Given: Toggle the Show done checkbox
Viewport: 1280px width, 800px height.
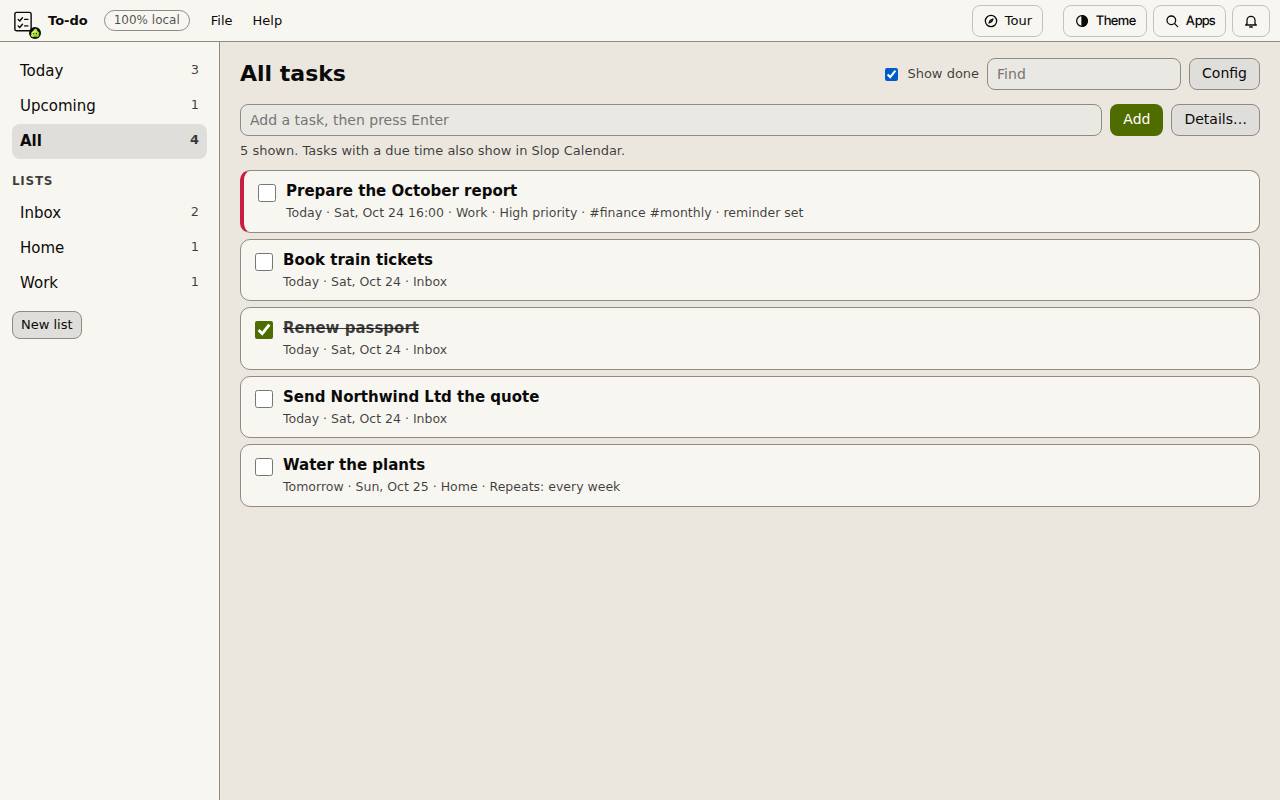Looking at the screenshot, I should (x=891, y=74).
